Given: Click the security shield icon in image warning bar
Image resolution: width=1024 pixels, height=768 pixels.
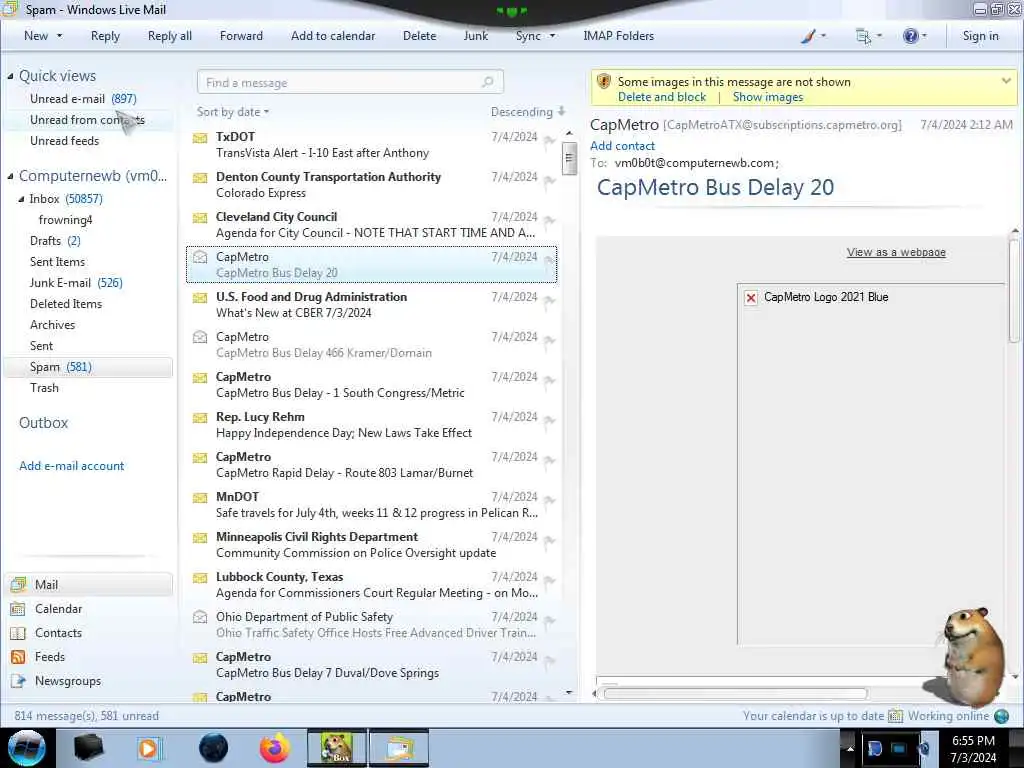Looking at the screenshot, I should tap(603, 81).
